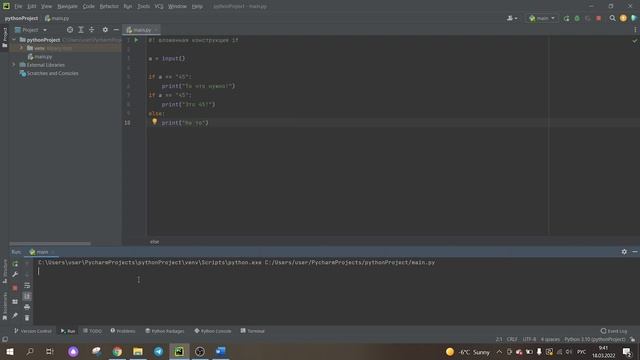Open the Event Log
Image resolution: width=640 pixels, height=360 pixels.
pos(614,331)
